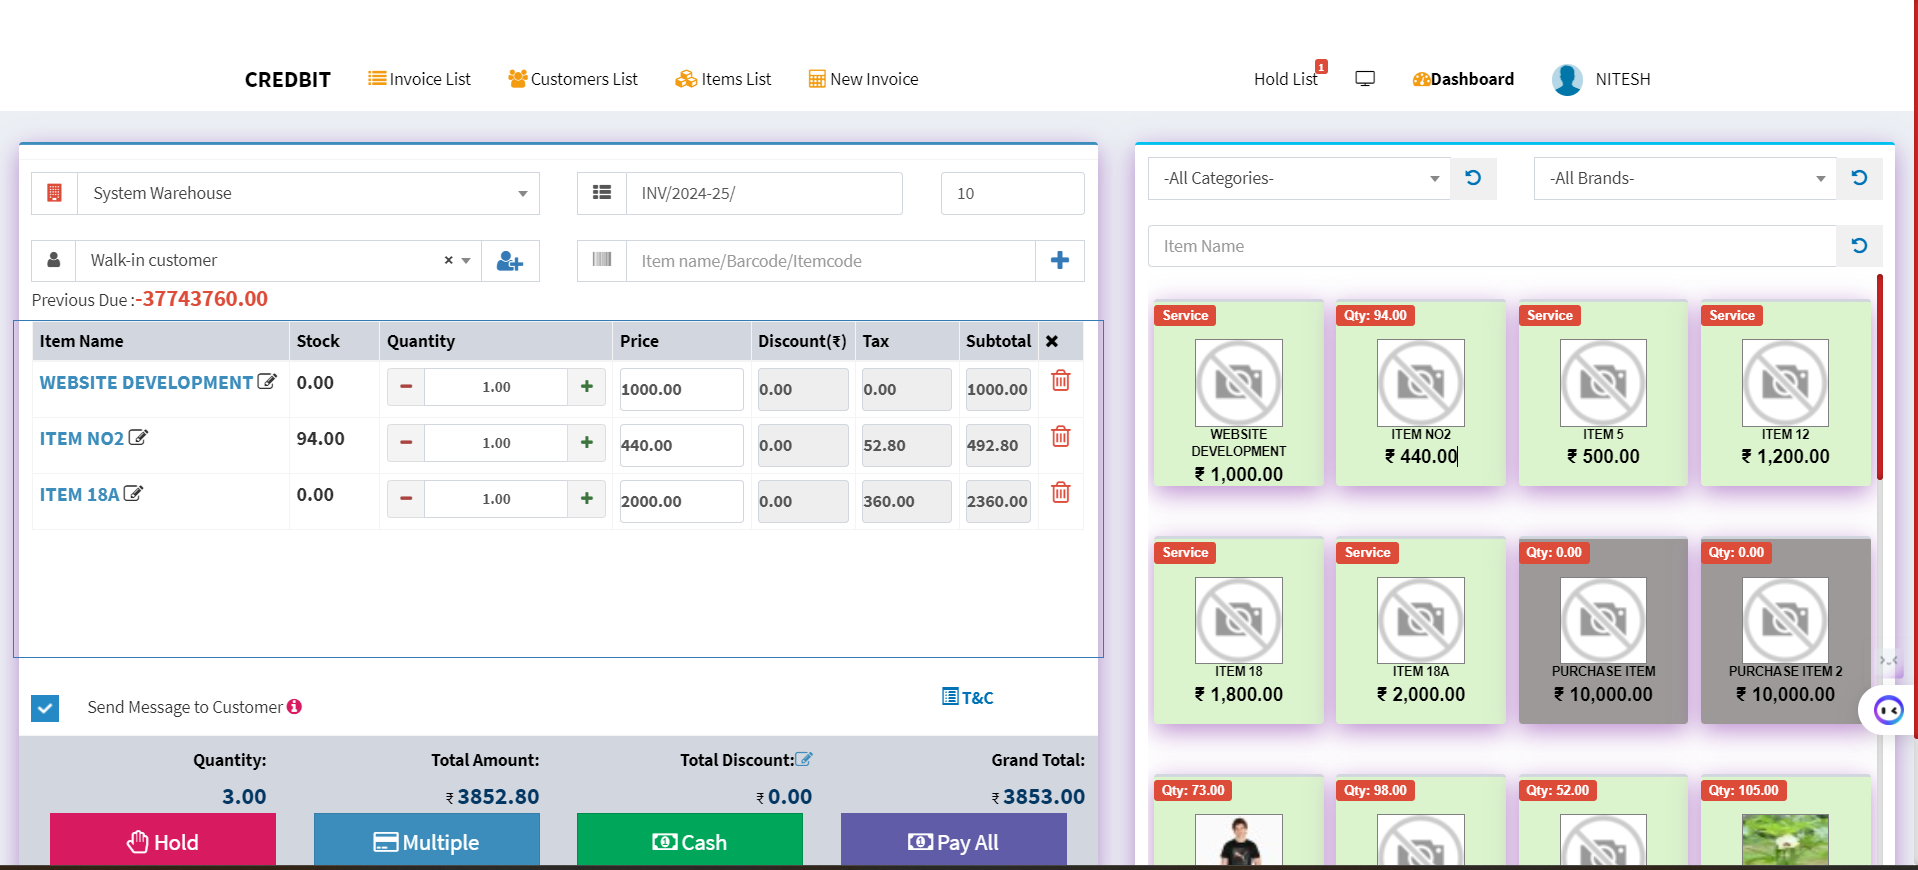Start a New Invoice
The width and height of the screenshot is (1918, 870).
[863, 79]
